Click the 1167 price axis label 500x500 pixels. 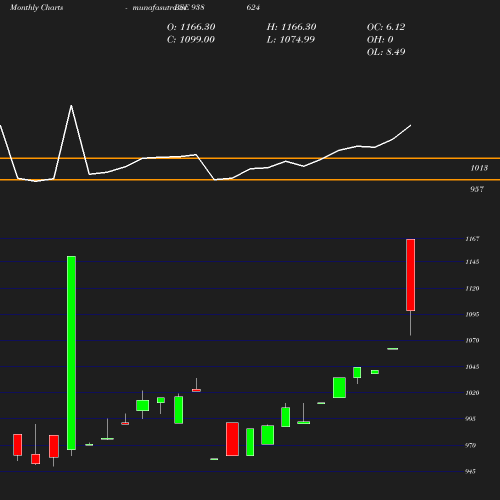coord(472,239)
